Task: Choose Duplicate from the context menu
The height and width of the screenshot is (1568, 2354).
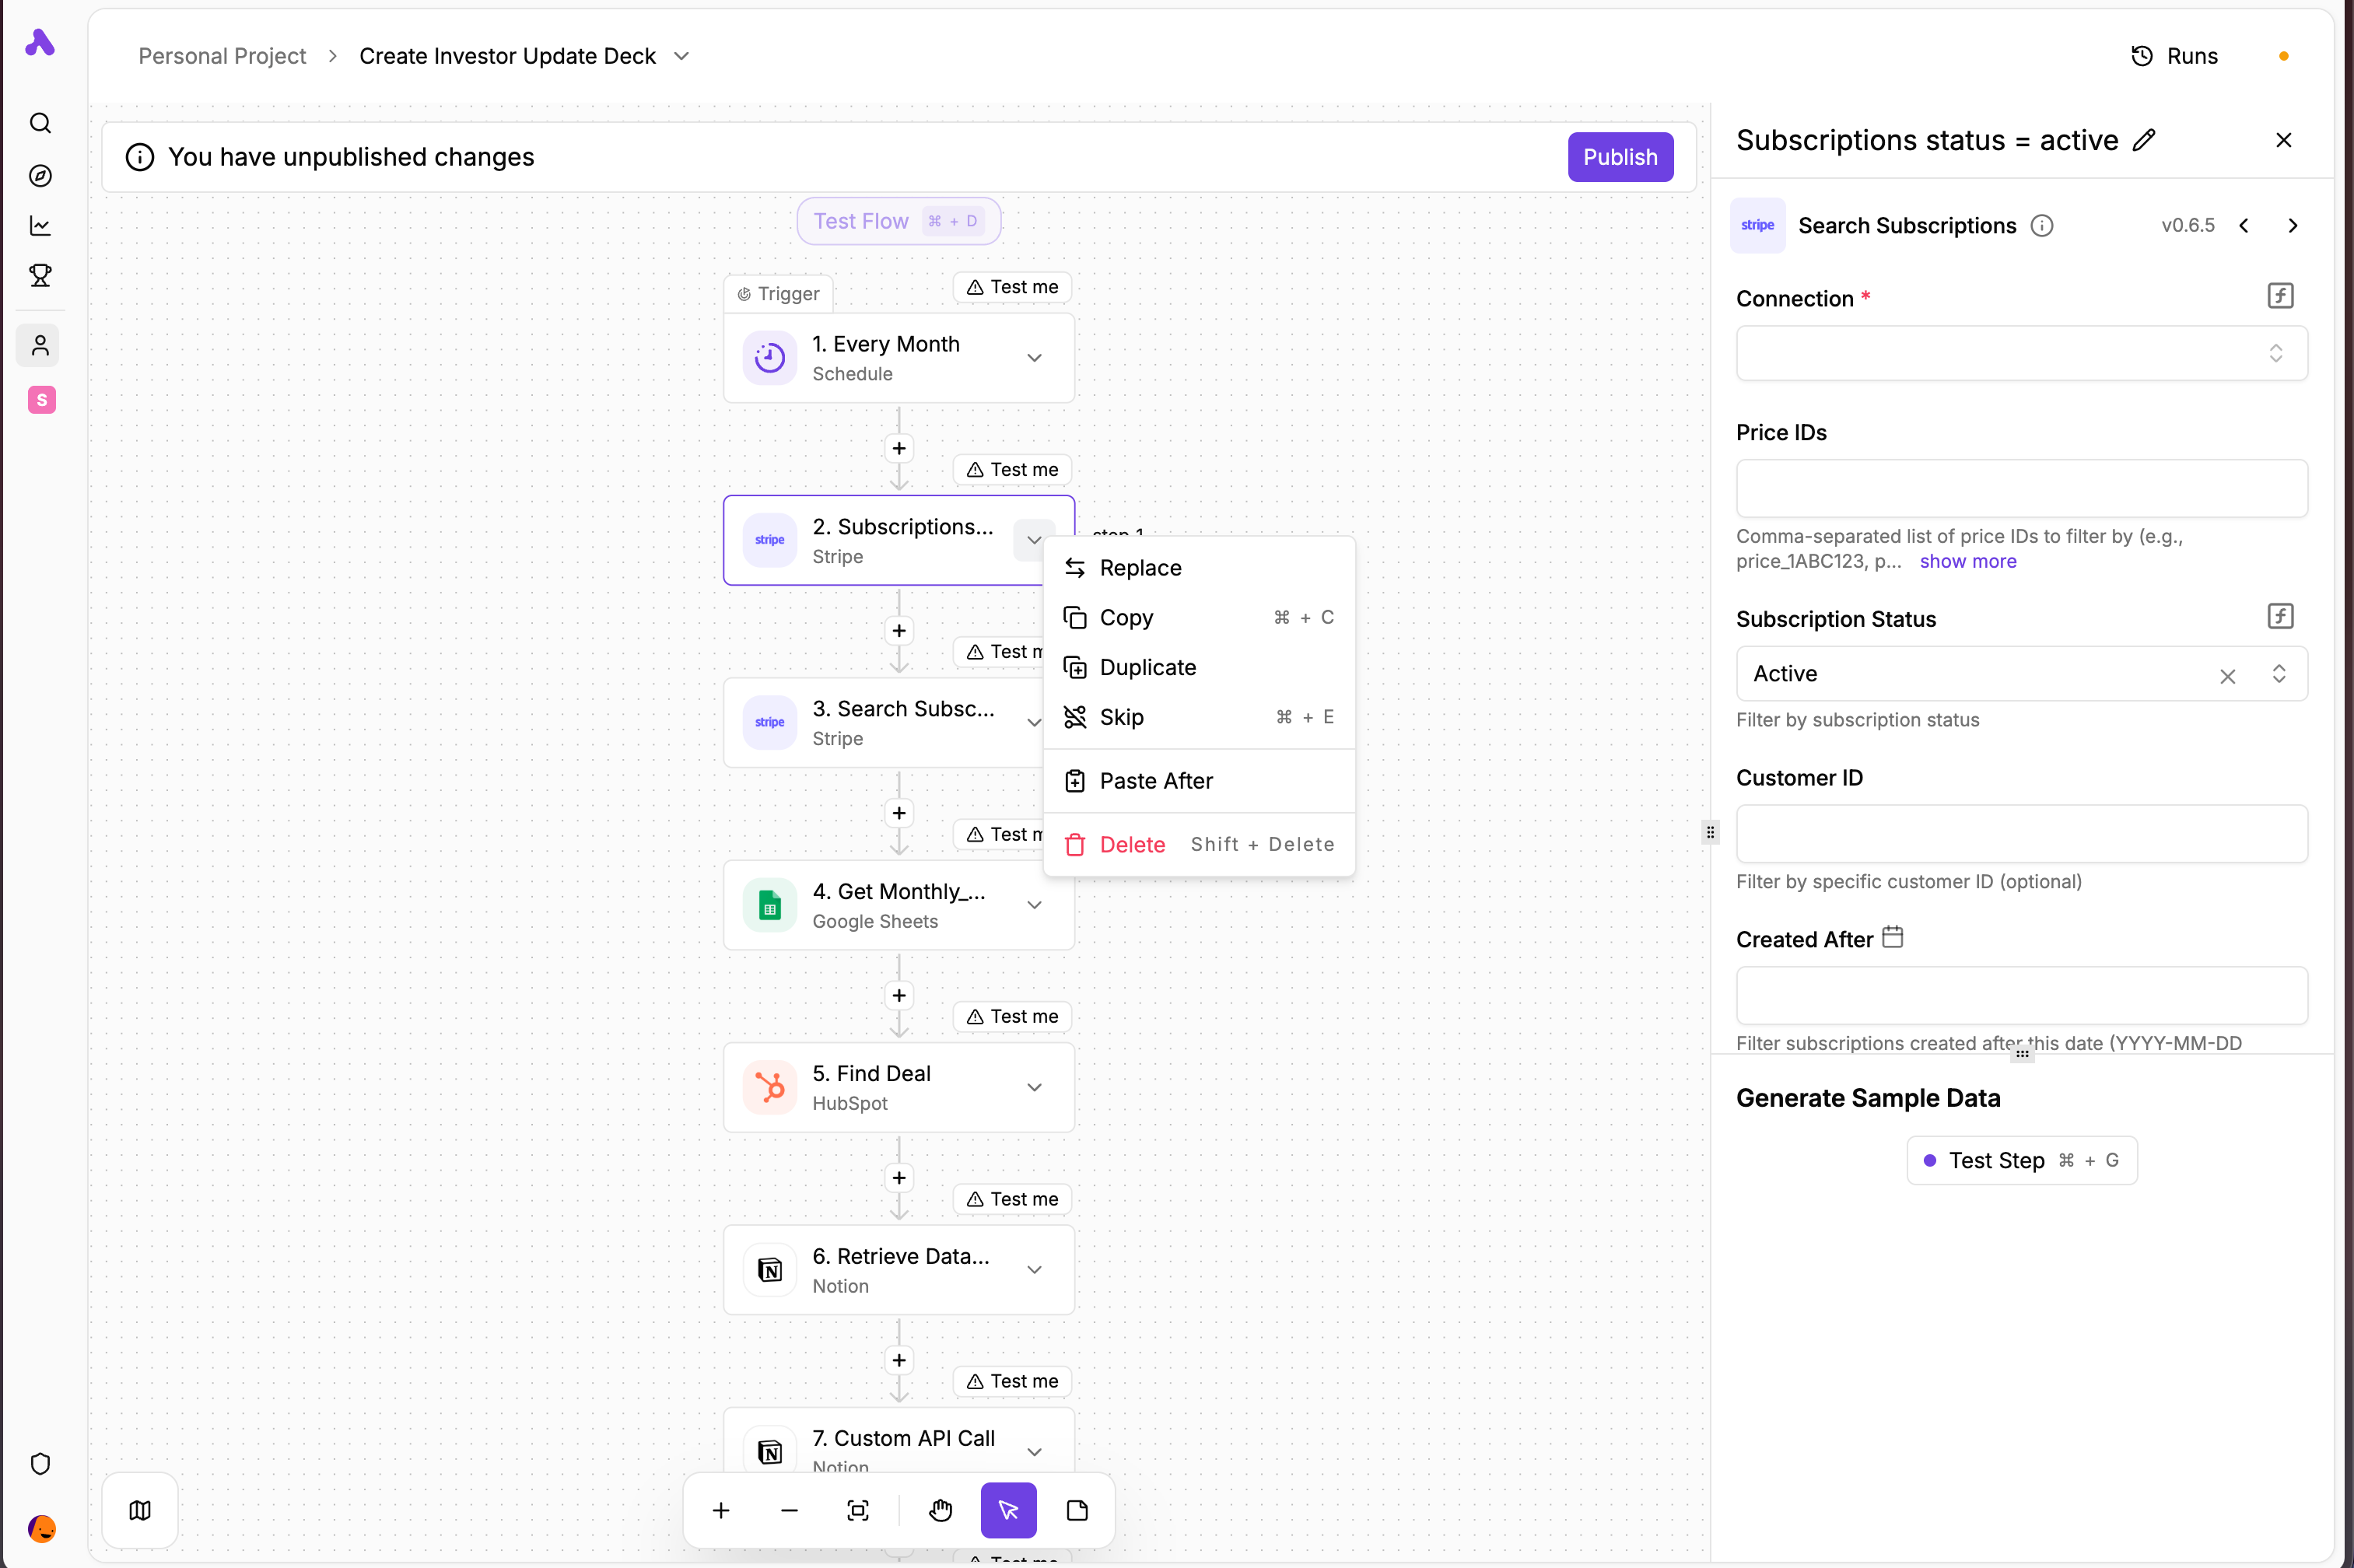Action: [x=1147, y=667]
